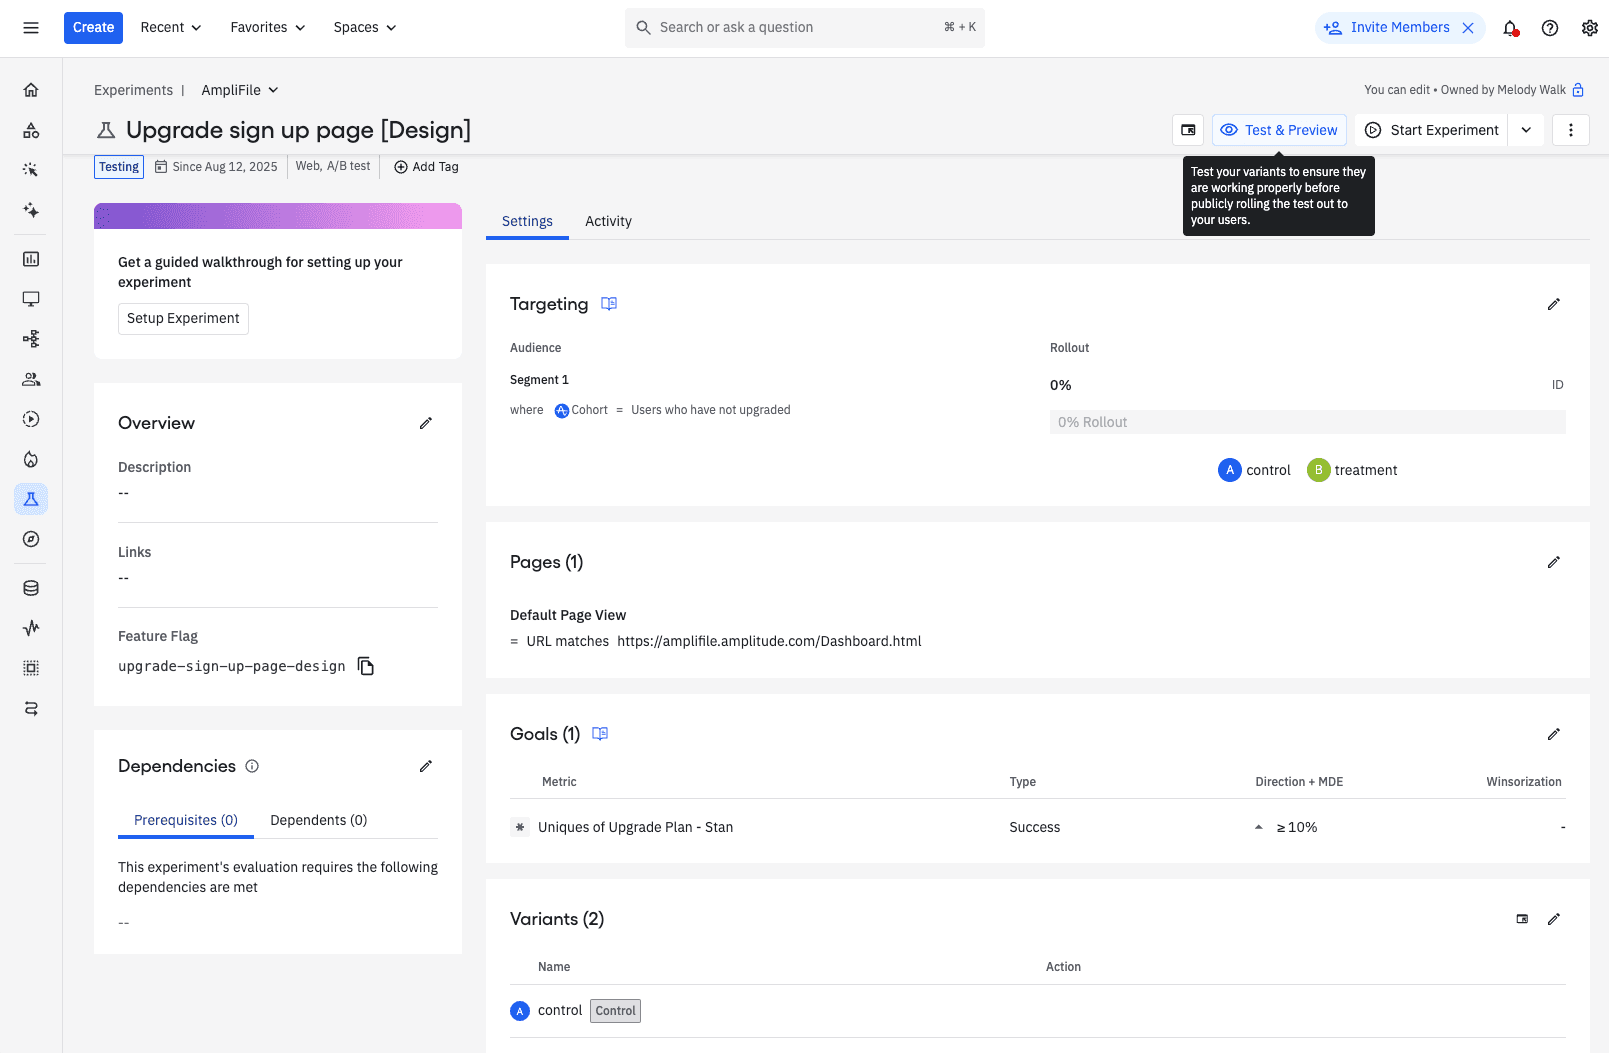Switch to the Activity tab
This screenshot has height=1053, width=1609.
[608, 221]
